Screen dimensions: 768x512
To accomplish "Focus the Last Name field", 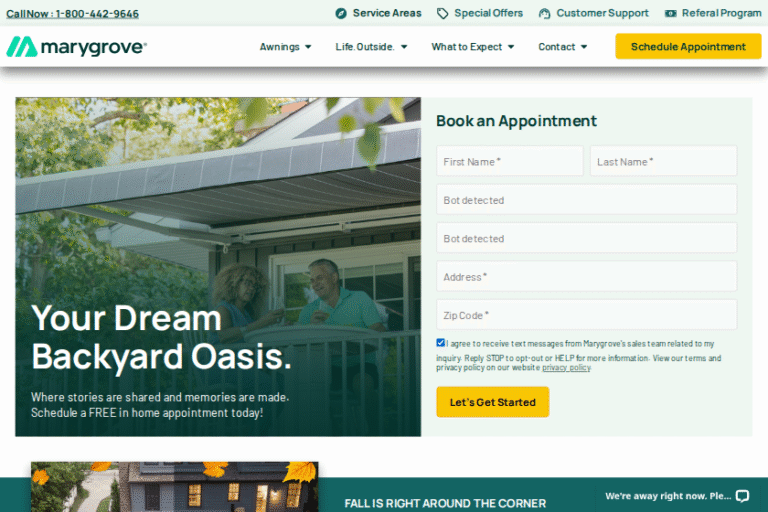I will (663, 161).
